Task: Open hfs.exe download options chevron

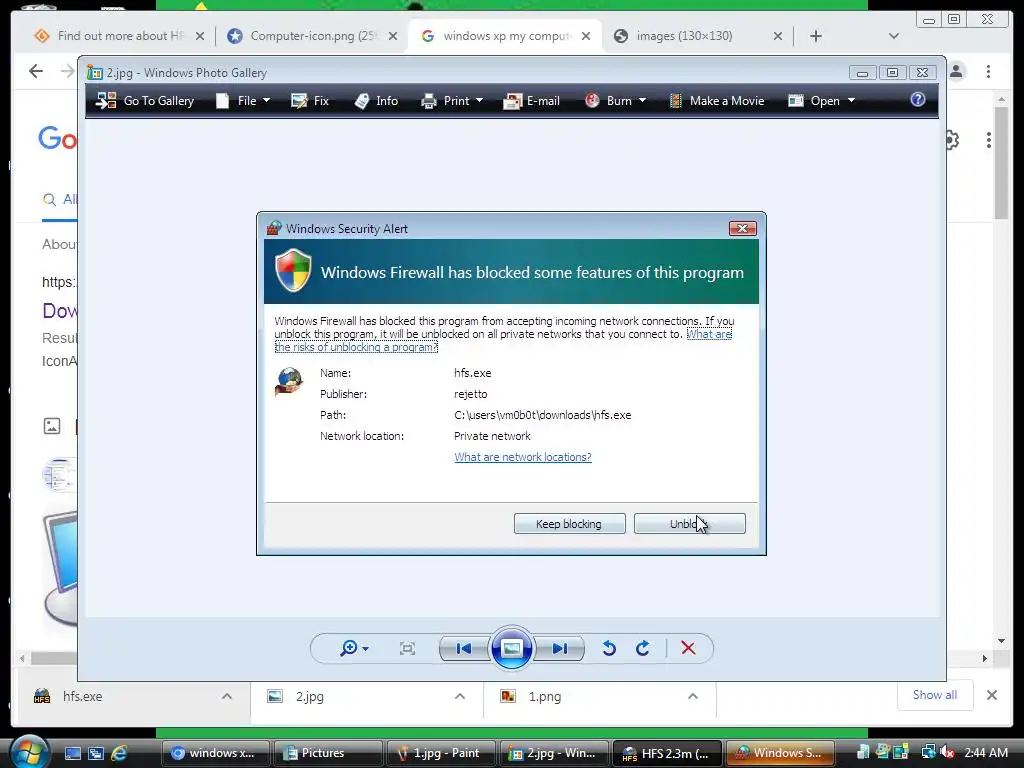Action: pyautogui.click(x=227, y=696)
